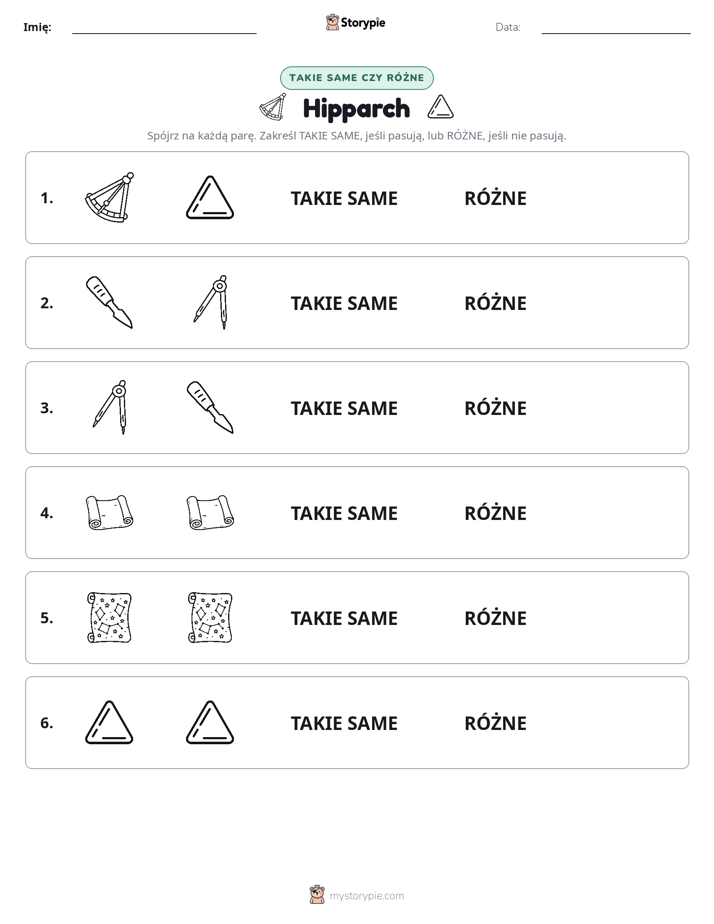Choose TAKIE SAME for pair 4
714x924 pixels.
click(x=344, y=513)
